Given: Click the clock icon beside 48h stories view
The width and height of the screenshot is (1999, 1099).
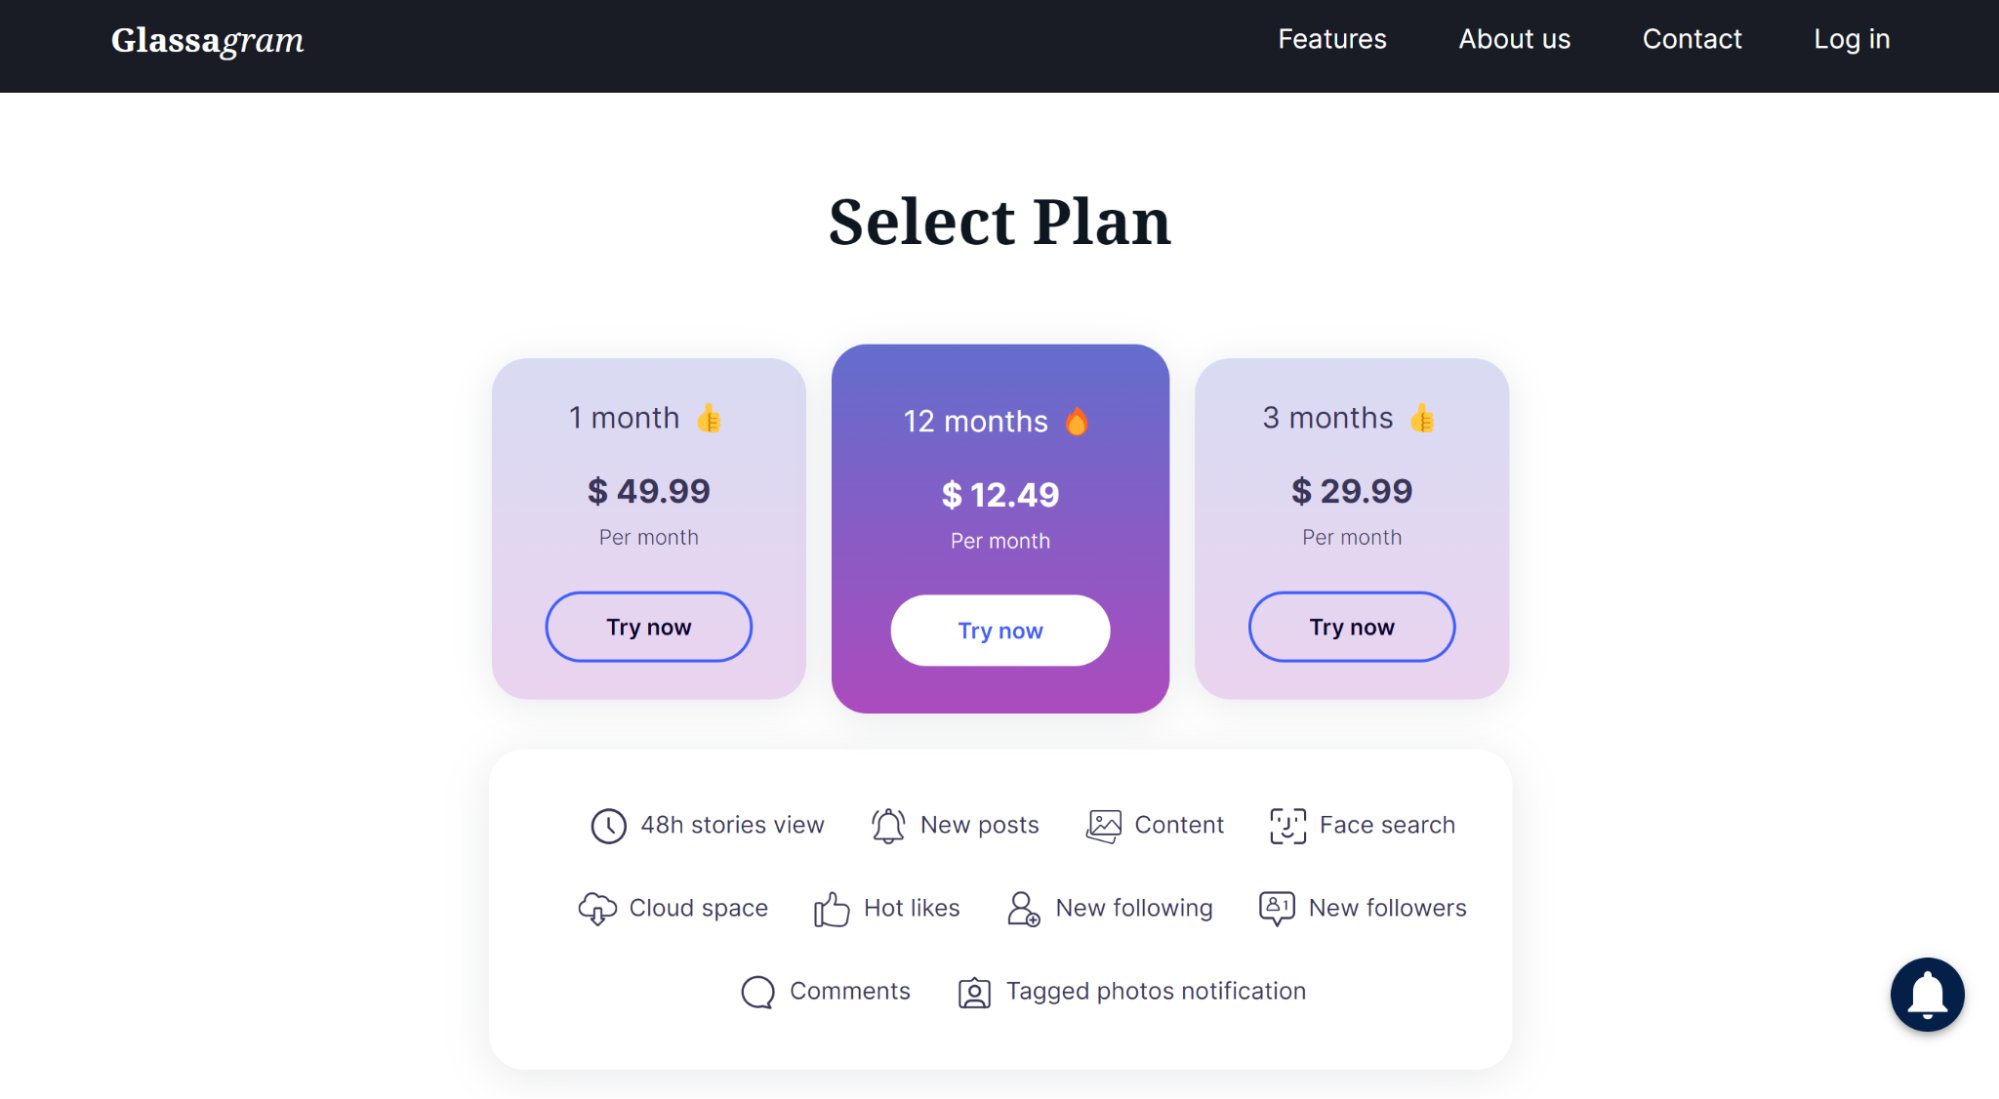Looking at the screenshot, I should (x=608, y=826).
